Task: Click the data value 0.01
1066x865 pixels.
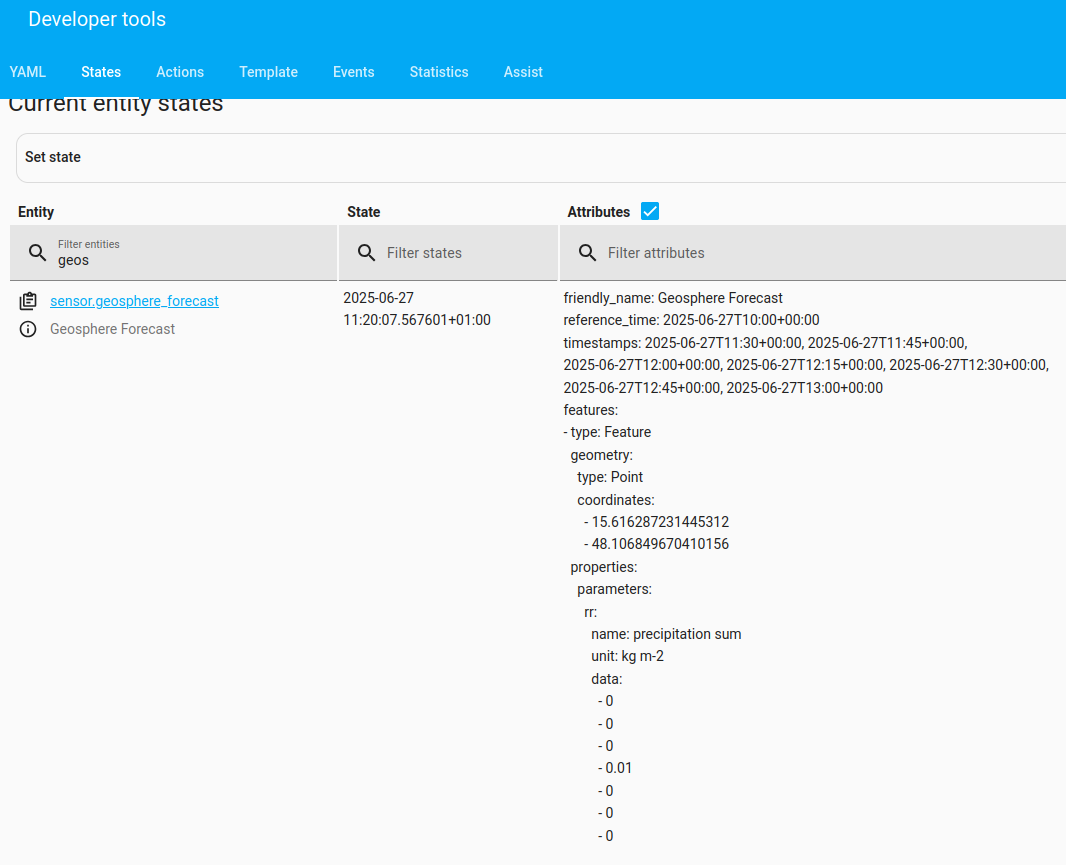Action: click(x=619, y=768)
